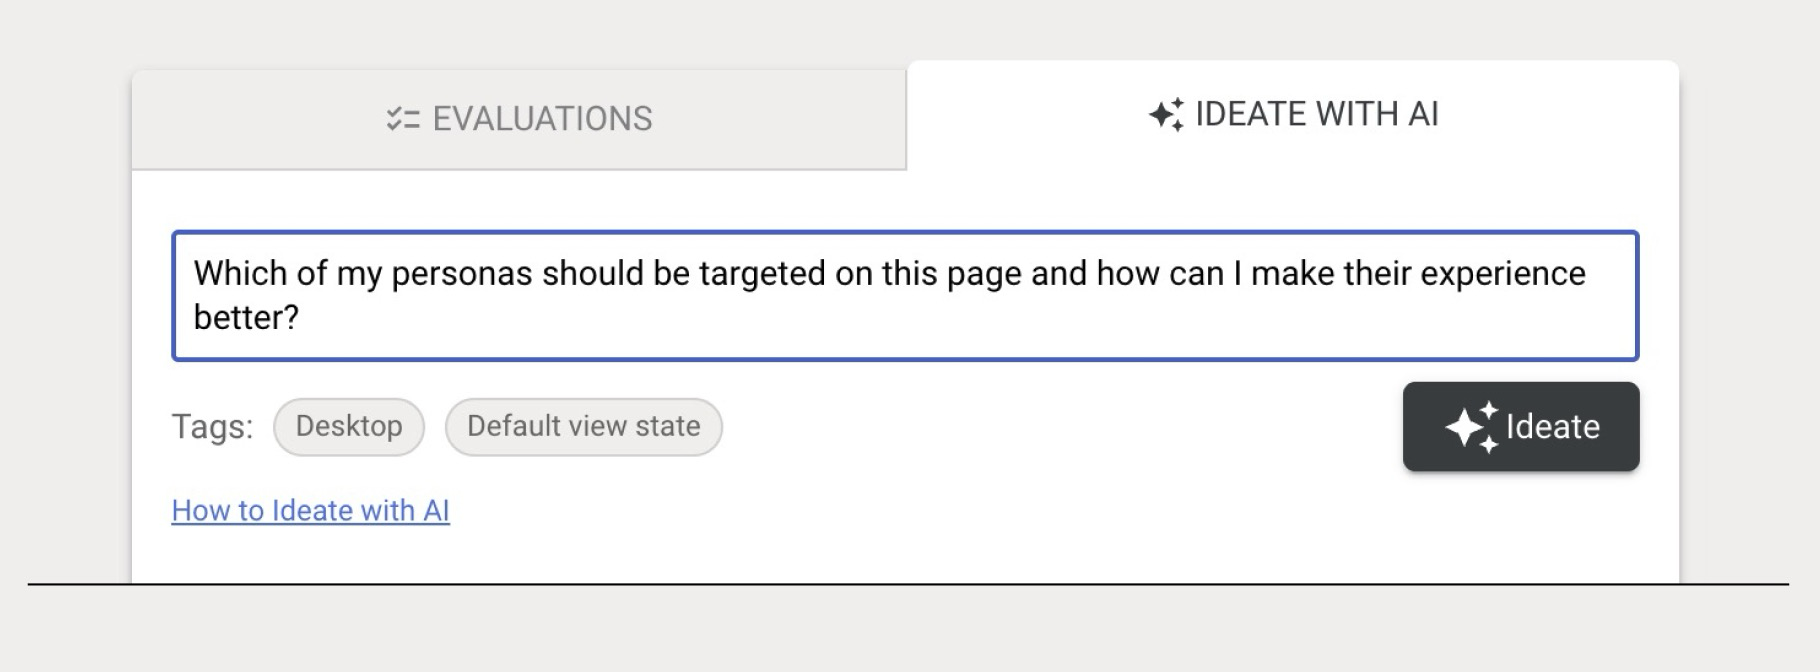Switch to the Evaluations tab
Viewport: 1820px width, 672px height.
(519, 119)
